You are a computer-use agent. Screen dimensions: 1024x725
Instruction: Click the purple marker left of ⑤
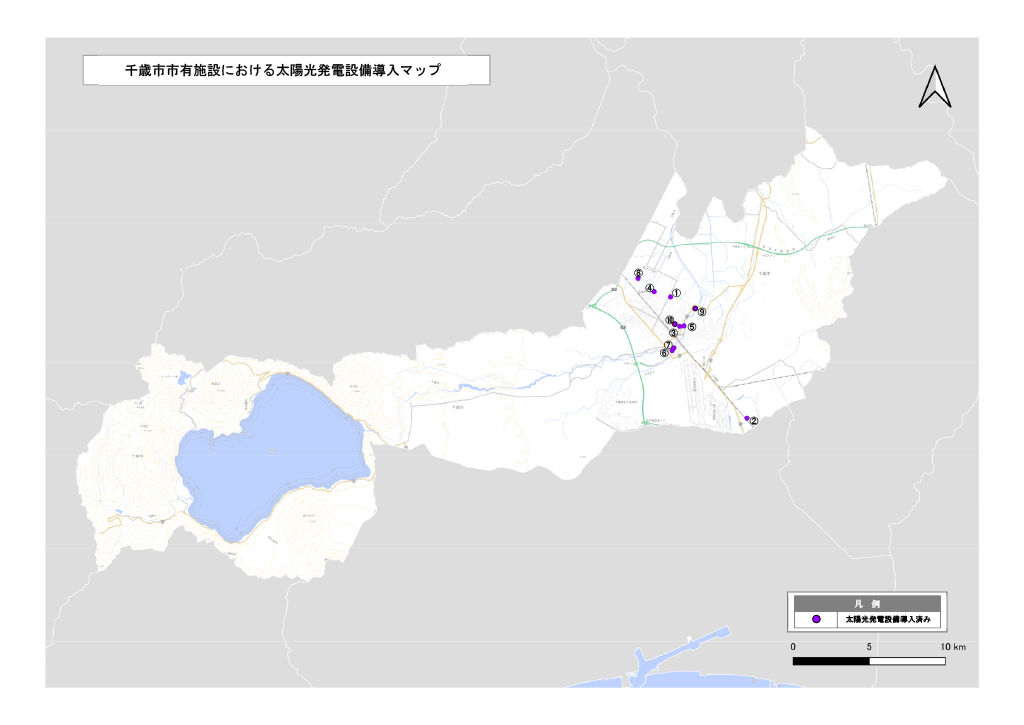point(683,326)
